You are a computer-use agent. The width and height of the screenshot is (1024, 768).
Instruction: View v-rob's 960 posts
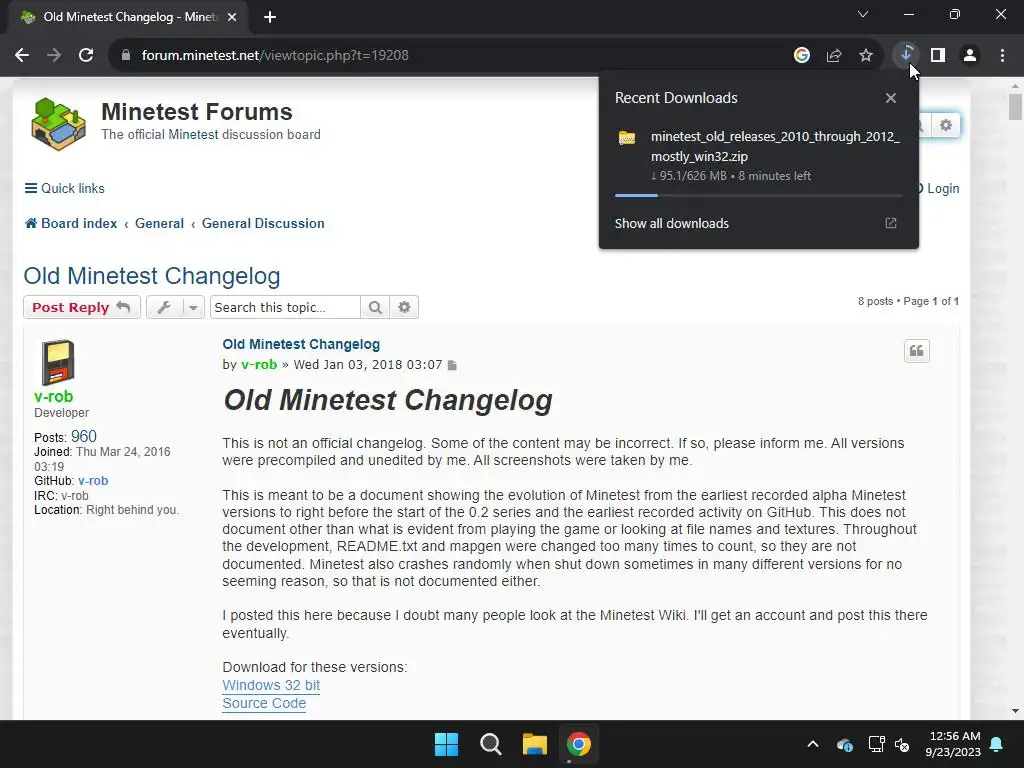(84, 436)
